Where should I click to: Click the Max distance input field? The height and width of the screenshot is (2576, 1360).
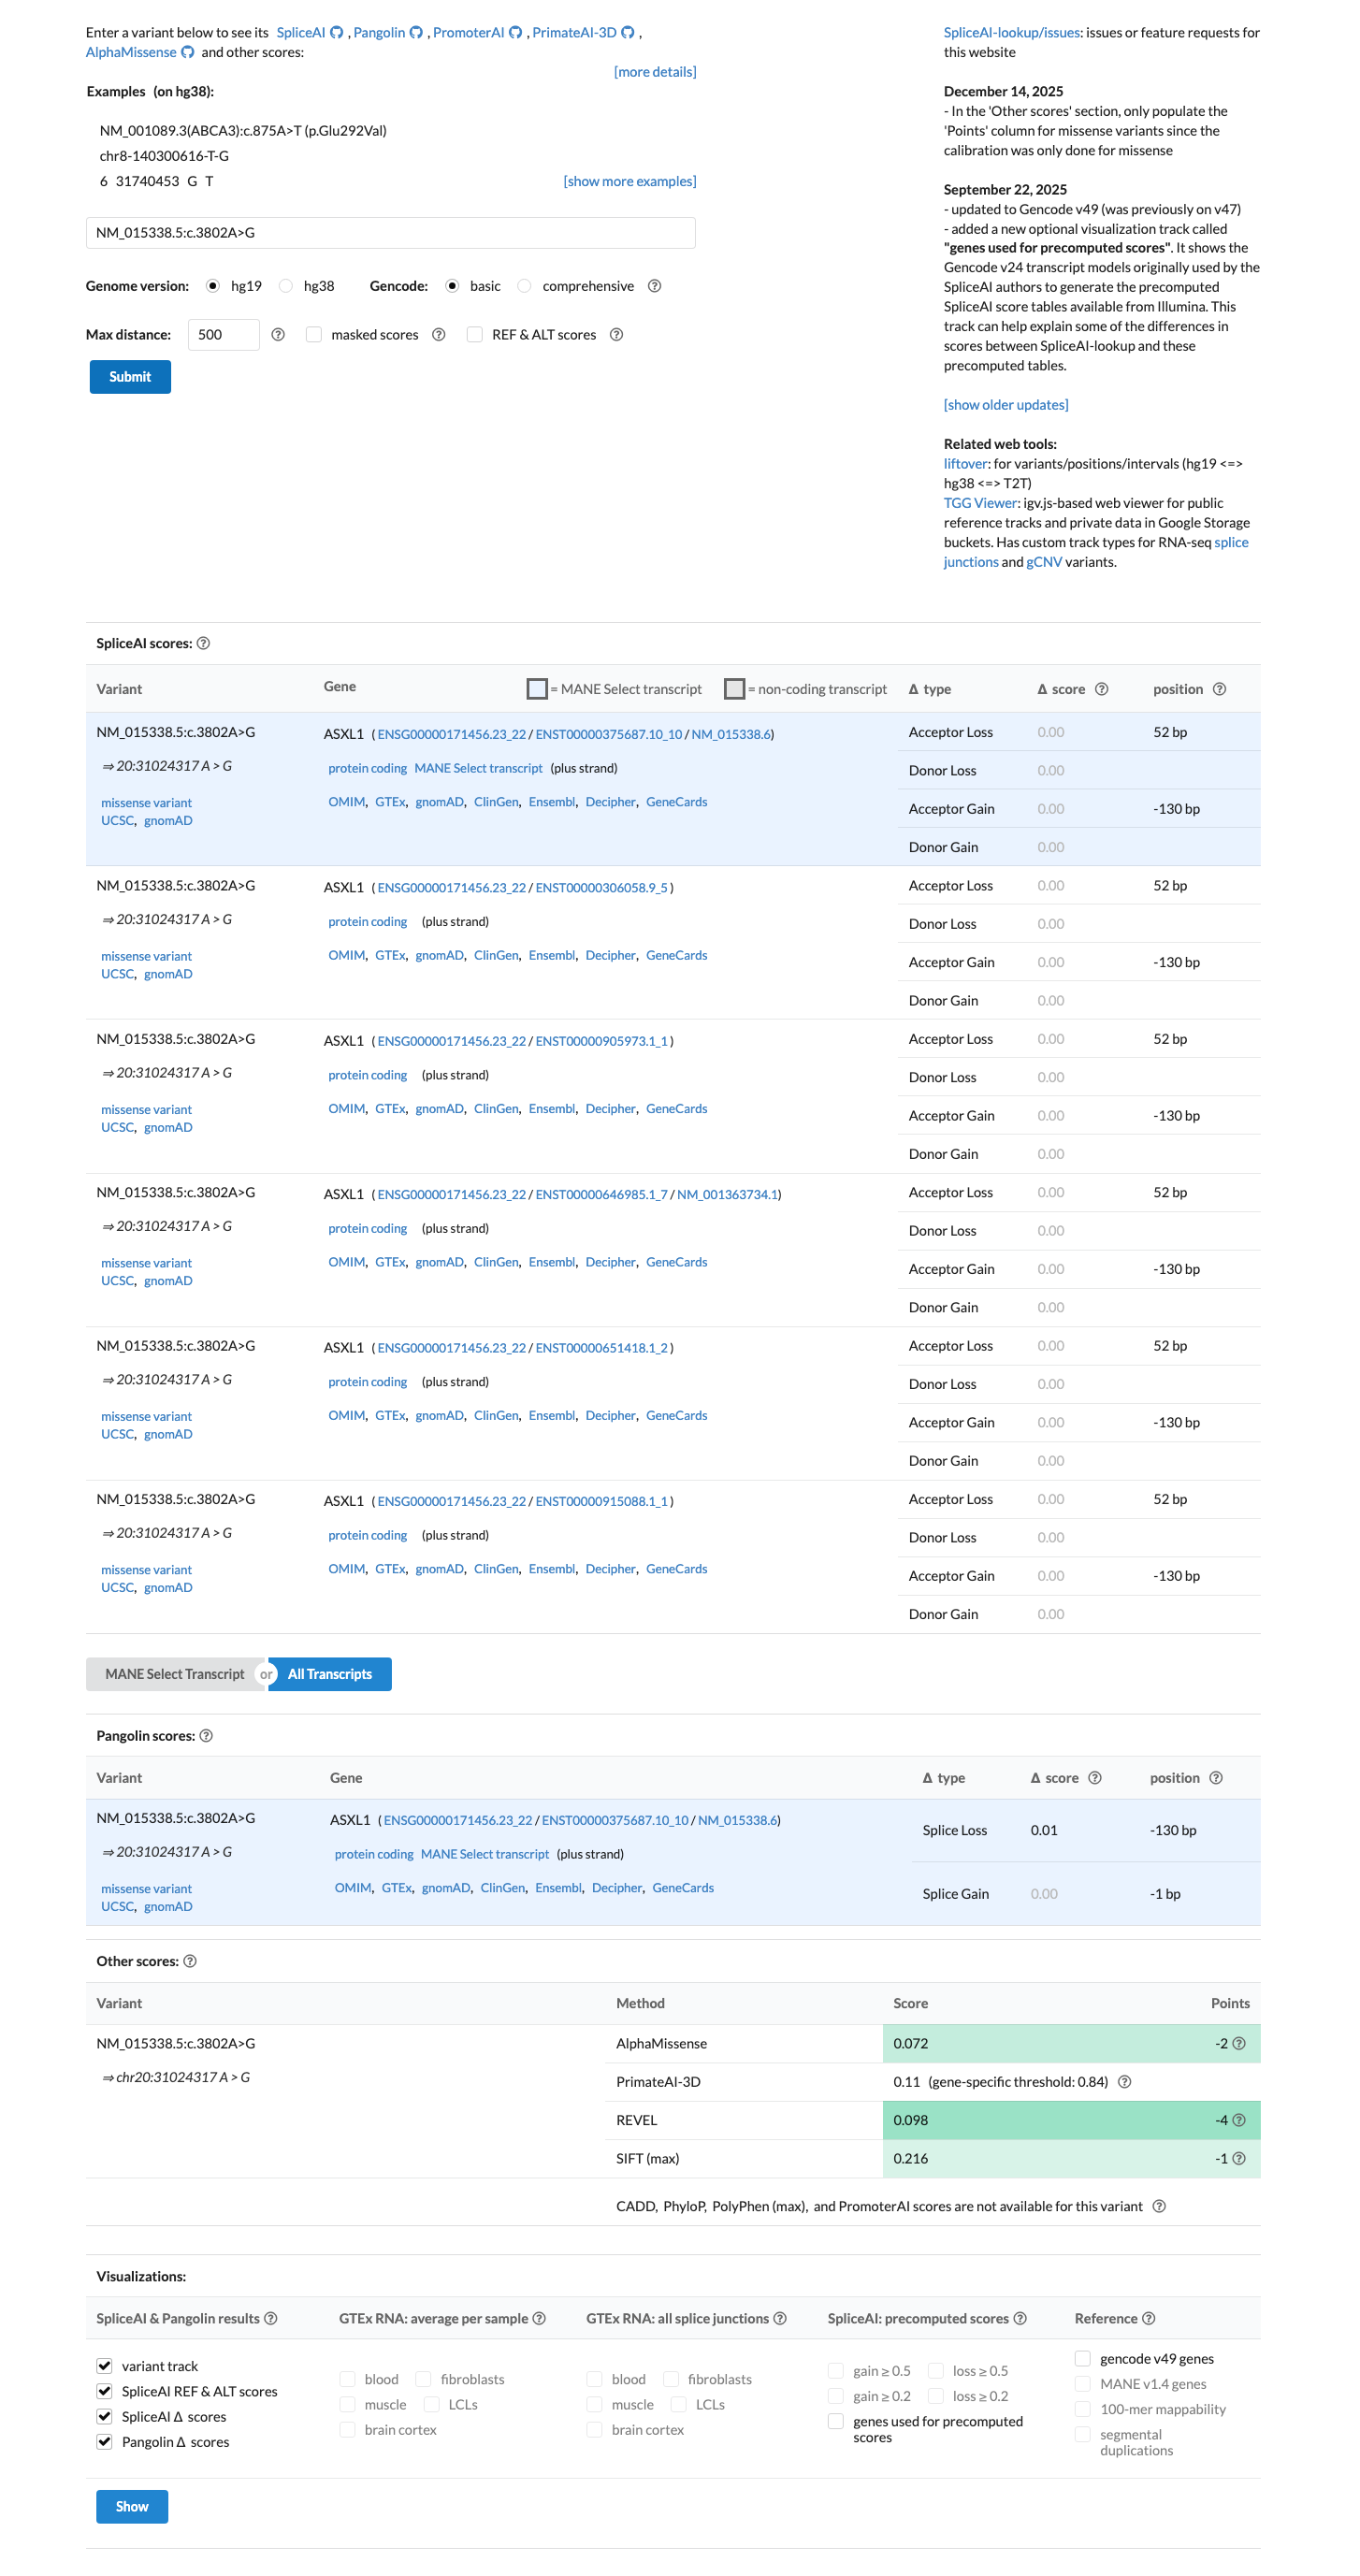(224, 335)
